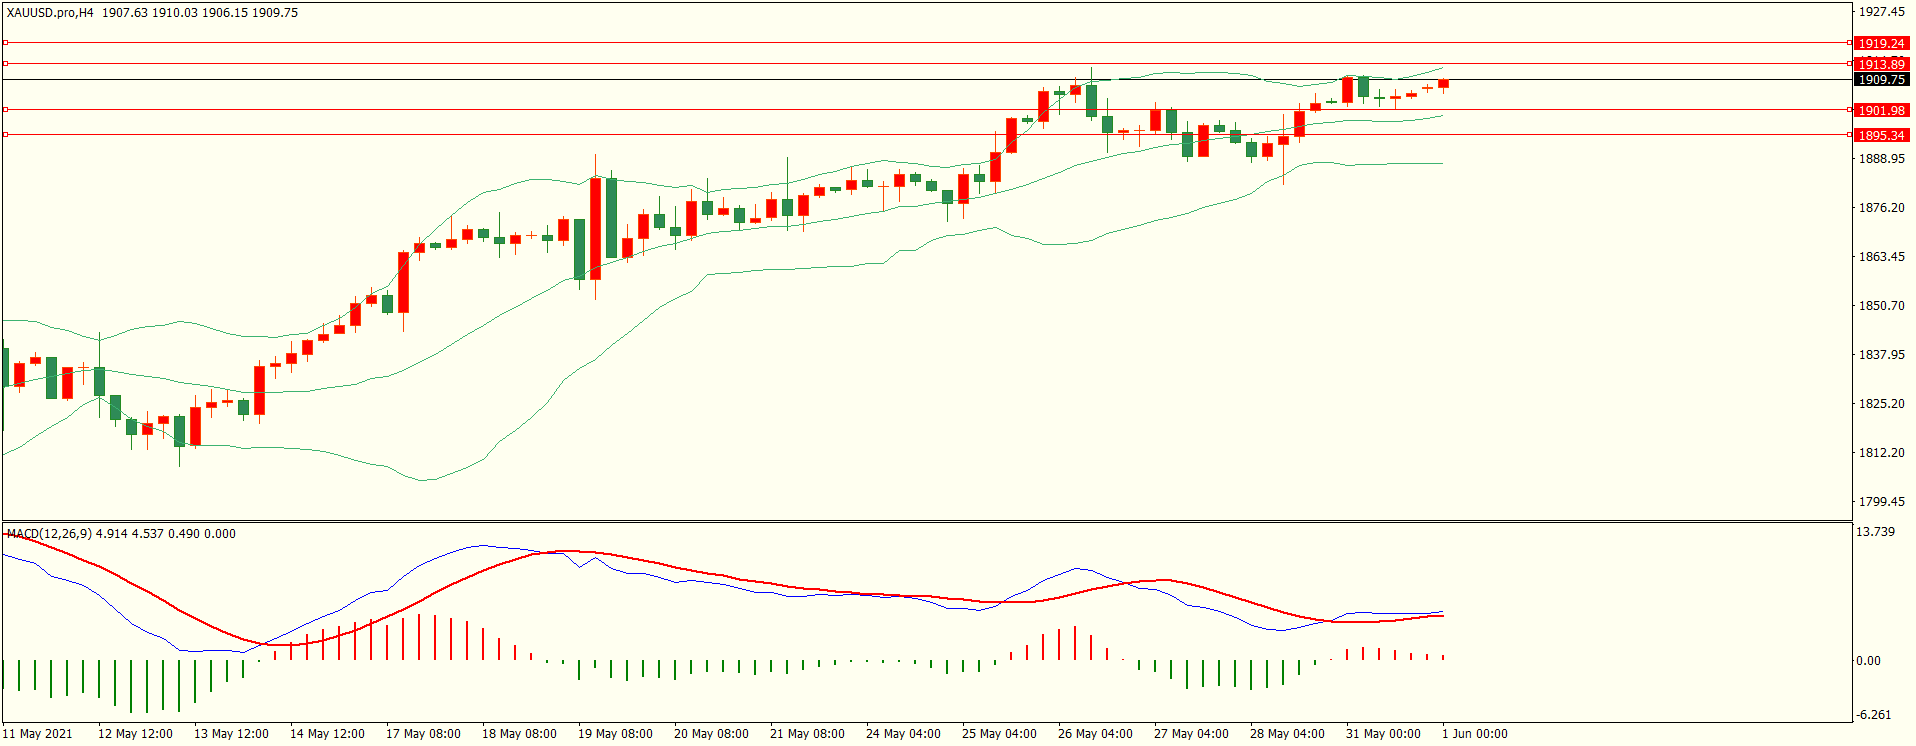
Task: Click the 27 May 04:00 time label
Action: pos(1191,734)
